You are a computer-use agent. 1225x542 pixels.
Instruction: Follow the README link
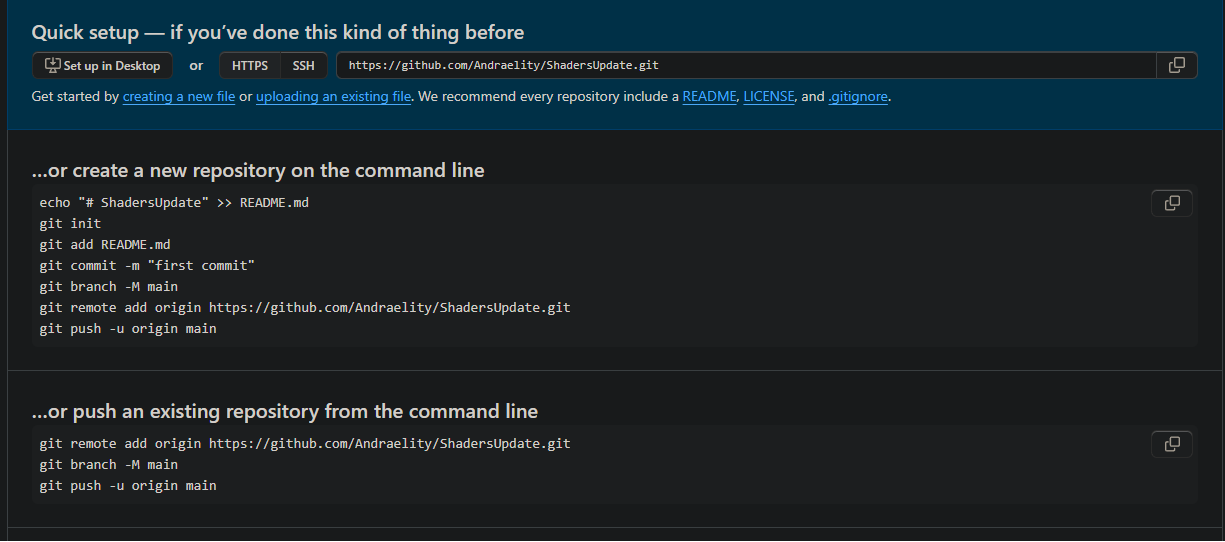click(709, 97)
